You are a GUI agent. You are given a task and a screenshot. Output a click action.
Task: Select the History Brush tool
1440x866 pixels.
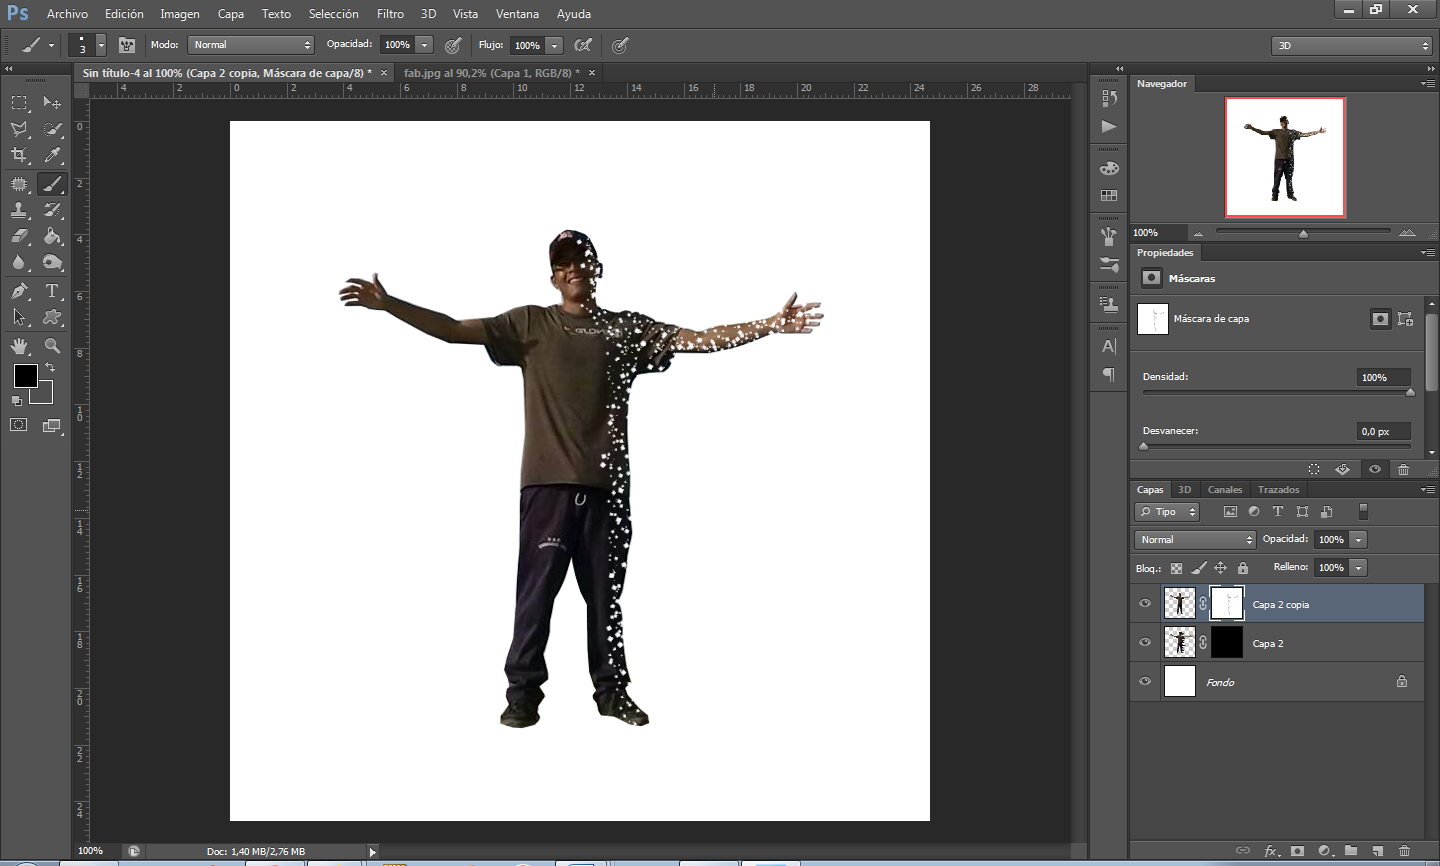(x=52, y=210)
